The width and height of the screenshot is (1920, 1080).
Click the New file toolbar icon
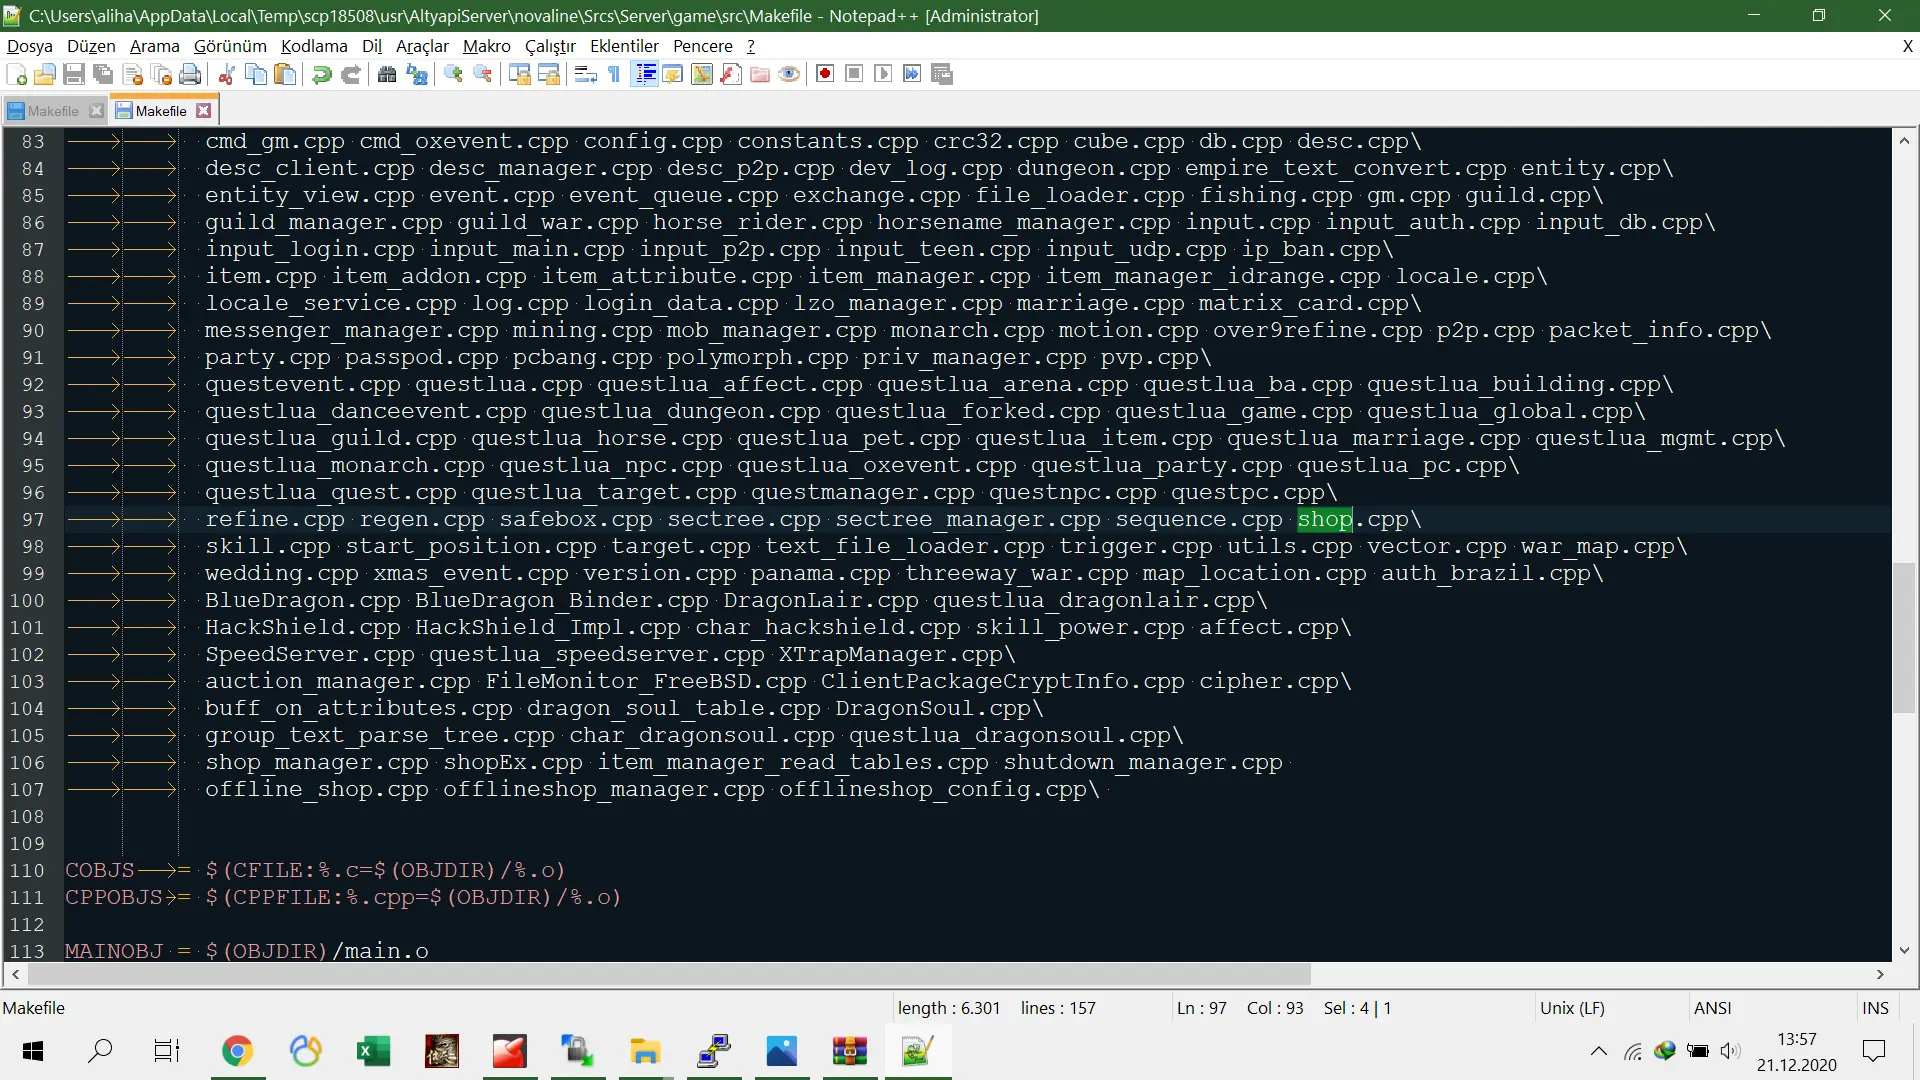17,75
